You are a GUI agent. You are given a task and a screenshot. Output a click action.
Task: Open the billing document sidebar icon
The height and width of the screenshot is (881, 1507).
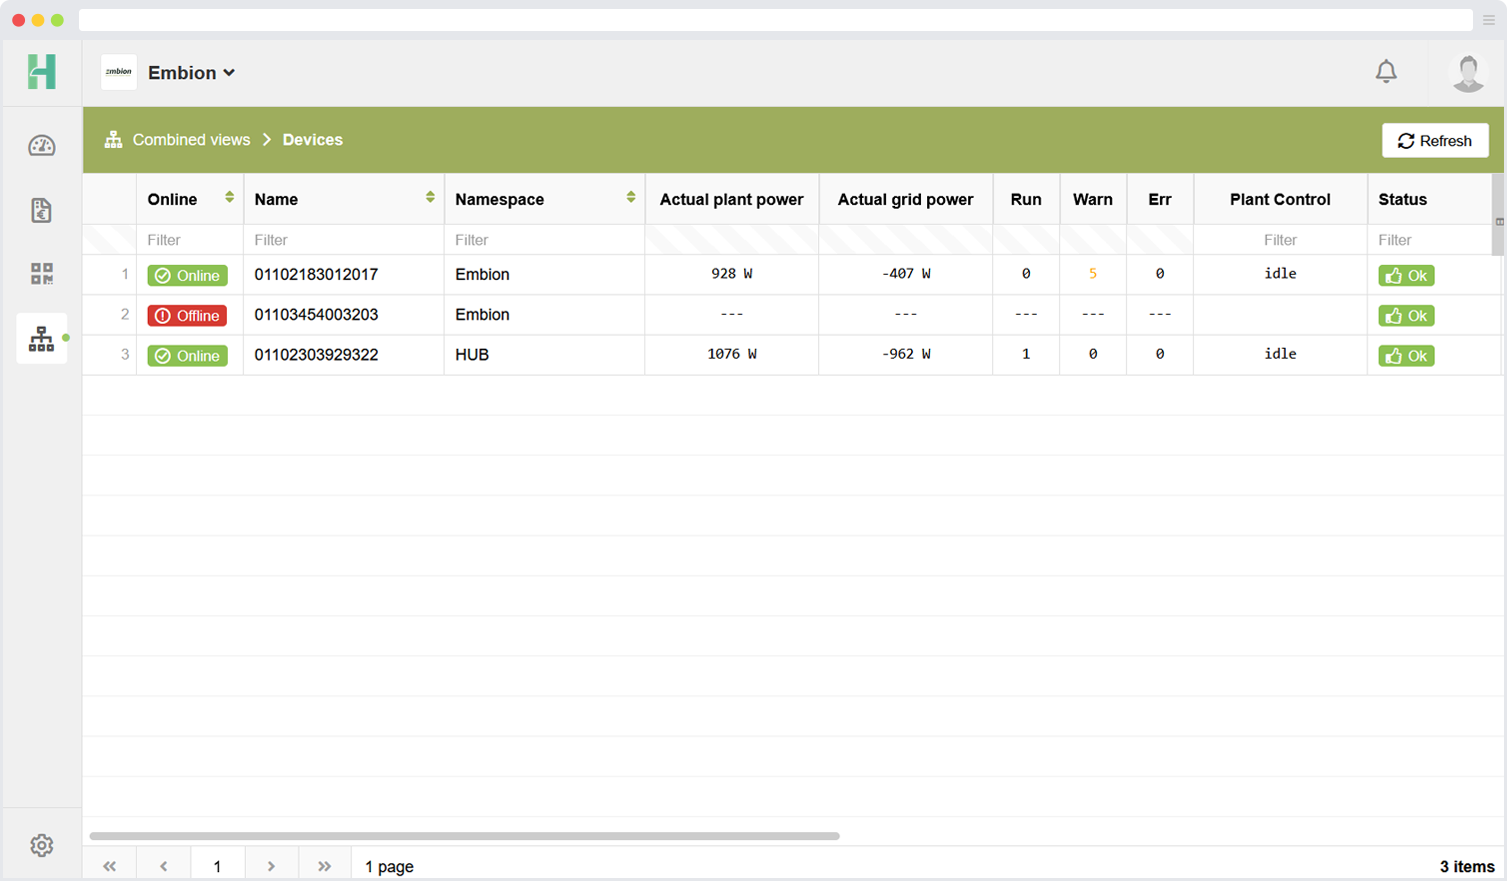[41, 210]
